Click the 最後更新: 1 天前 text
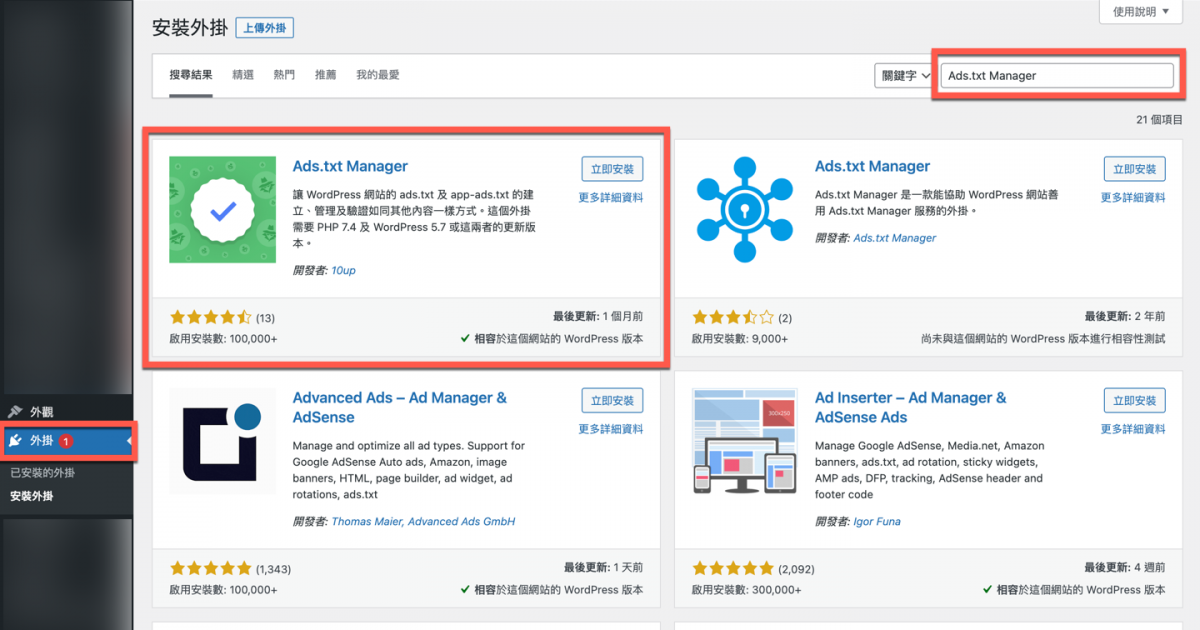This screenshot has height=630, width=1200. click(603, 568)
